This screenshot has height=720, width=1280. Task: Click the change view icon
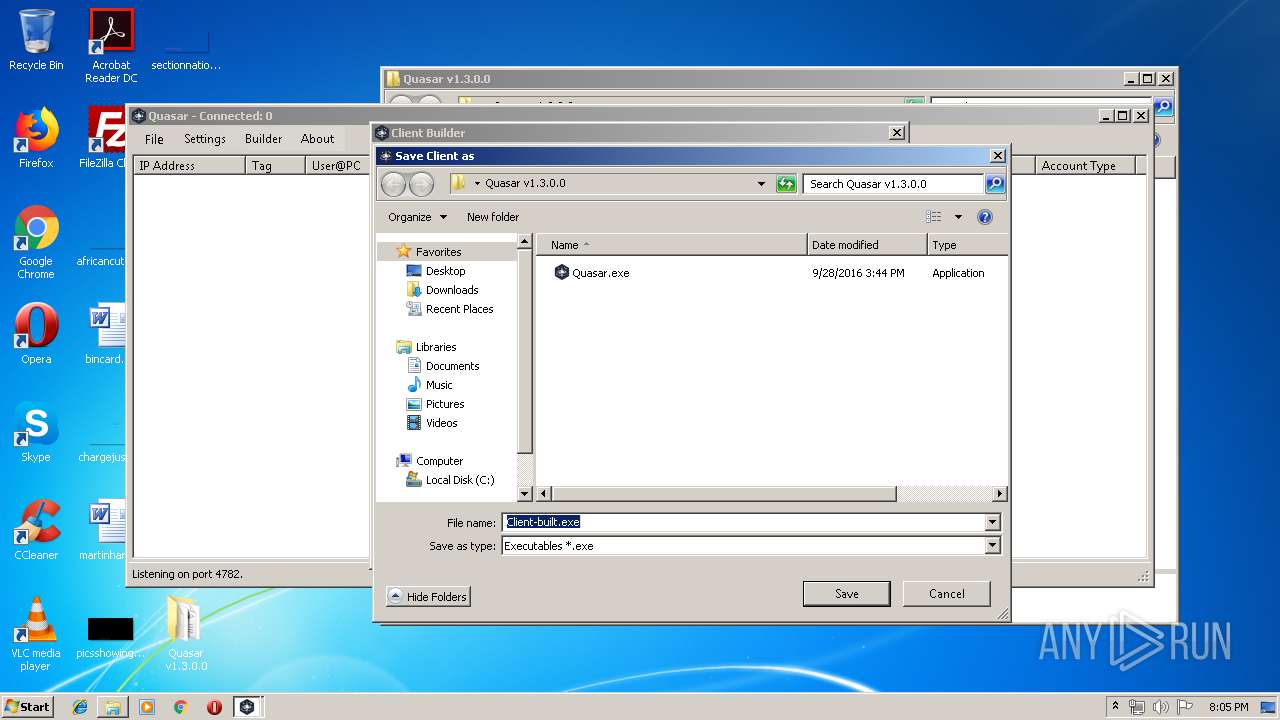tap(934, 217)
